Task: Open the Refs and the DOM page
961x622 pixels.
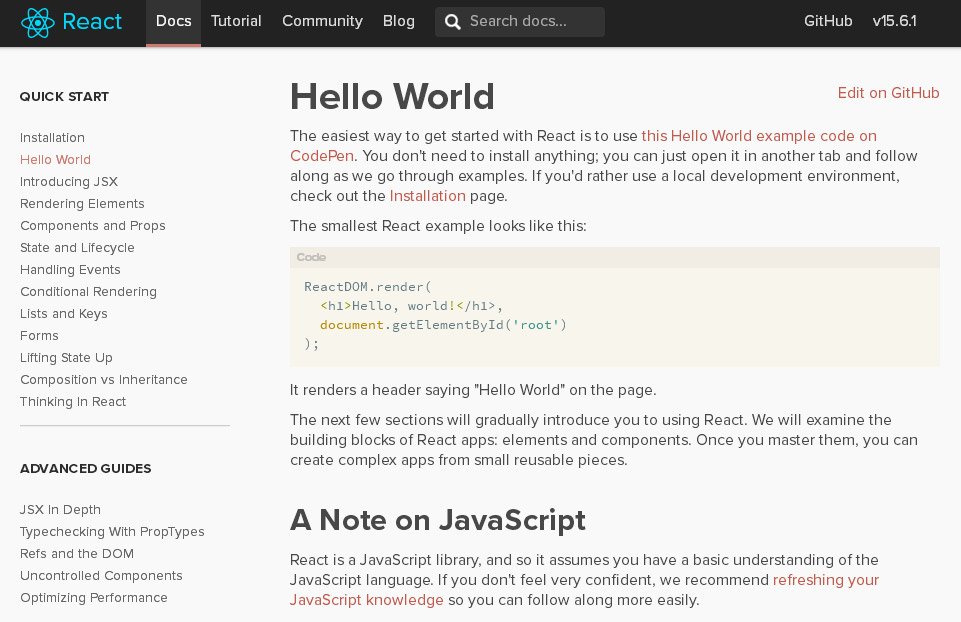Action: coord(76,554)
